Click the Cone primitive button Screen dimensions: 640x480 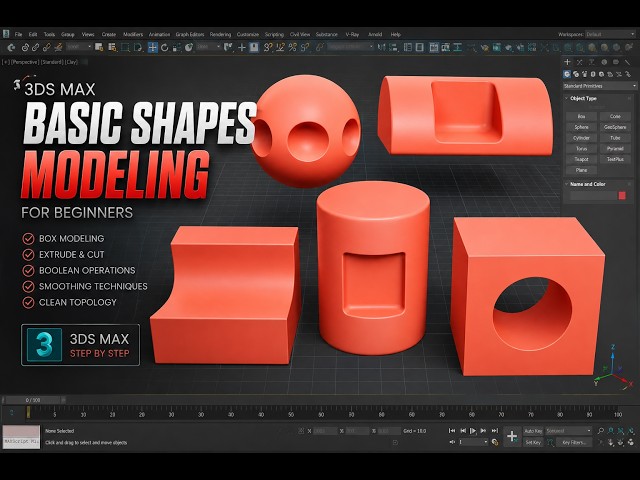click(615, 116)
